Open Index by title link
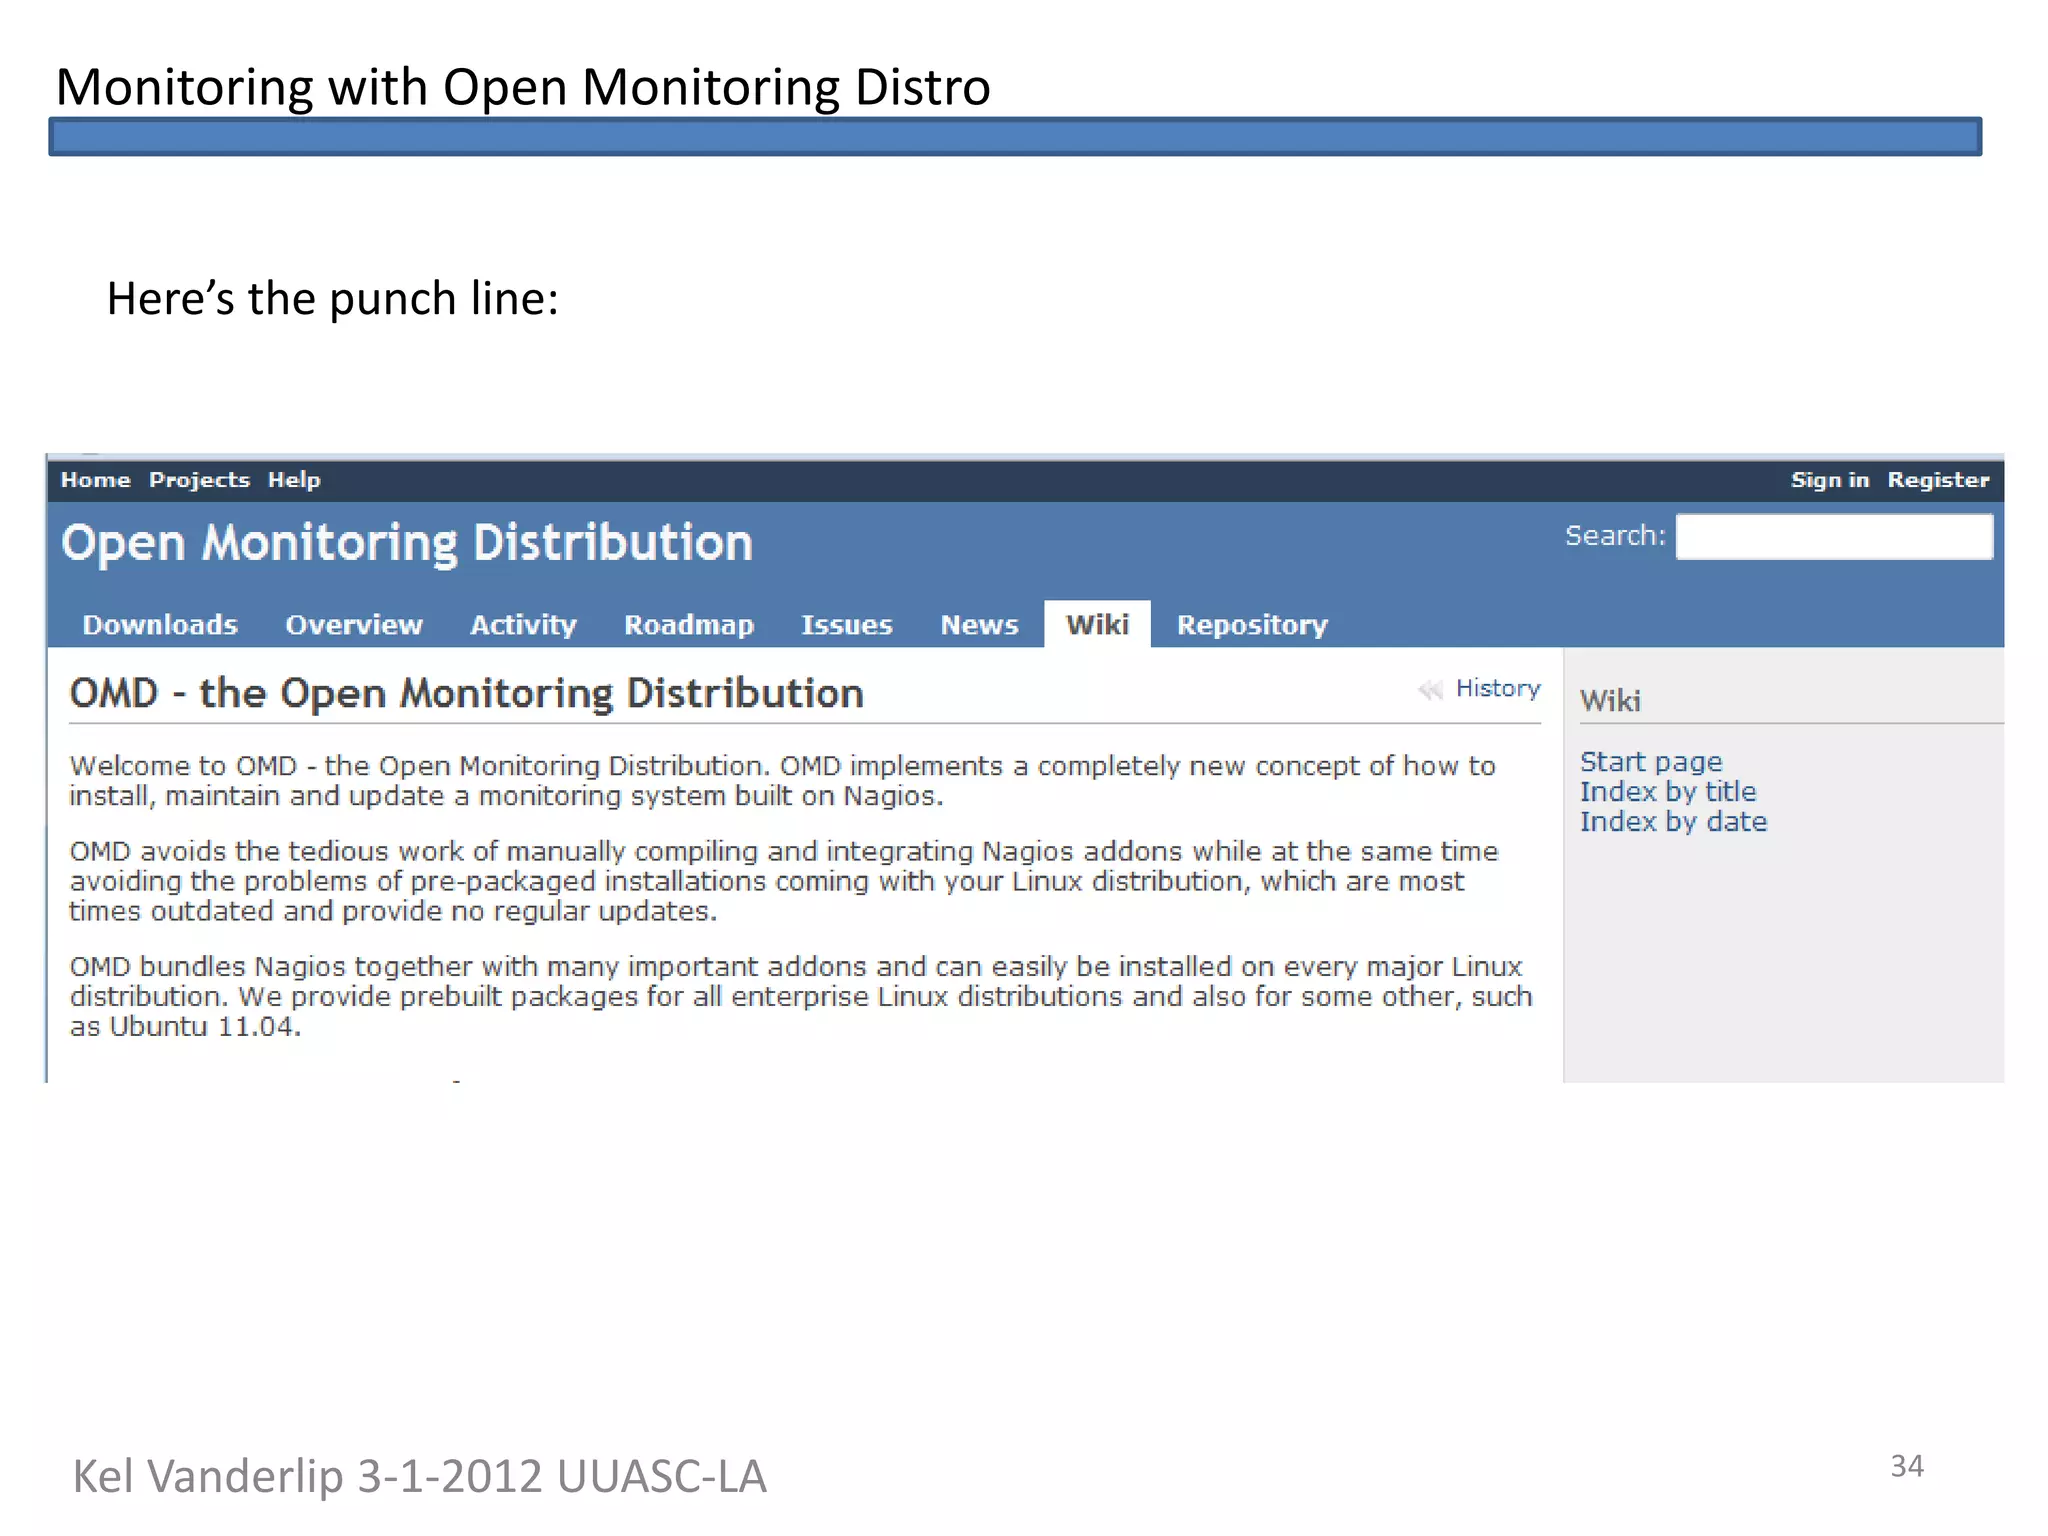 (1667, 792)
